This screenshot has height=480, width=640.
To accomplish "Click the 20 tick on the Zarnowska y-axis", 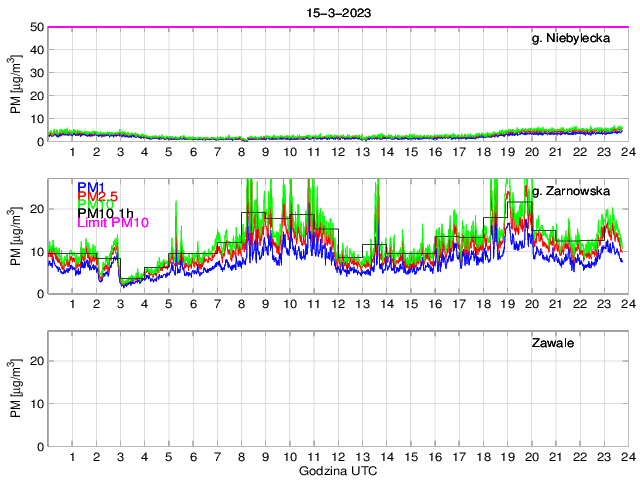I will [36, 209].
